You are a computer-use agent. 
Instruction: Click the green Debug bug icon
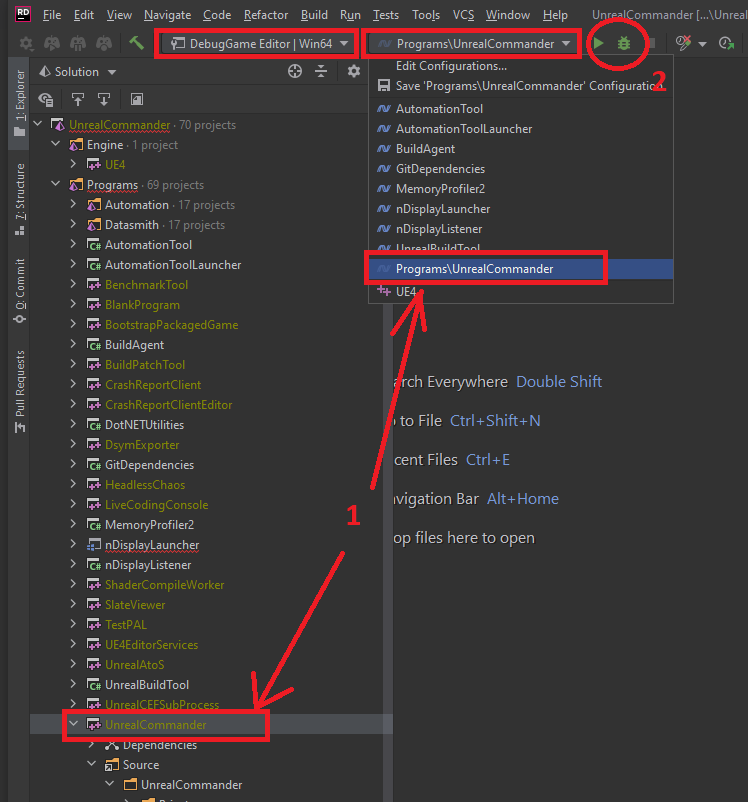tap(624, 43)
